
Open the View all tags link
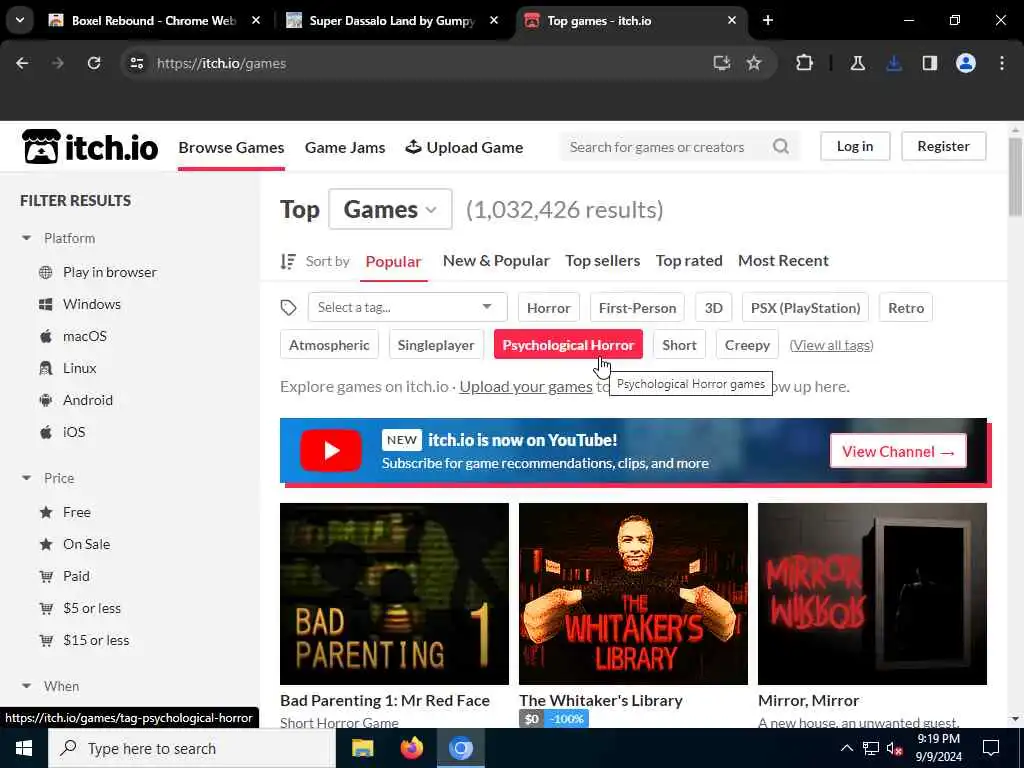(x=831, y=345)
